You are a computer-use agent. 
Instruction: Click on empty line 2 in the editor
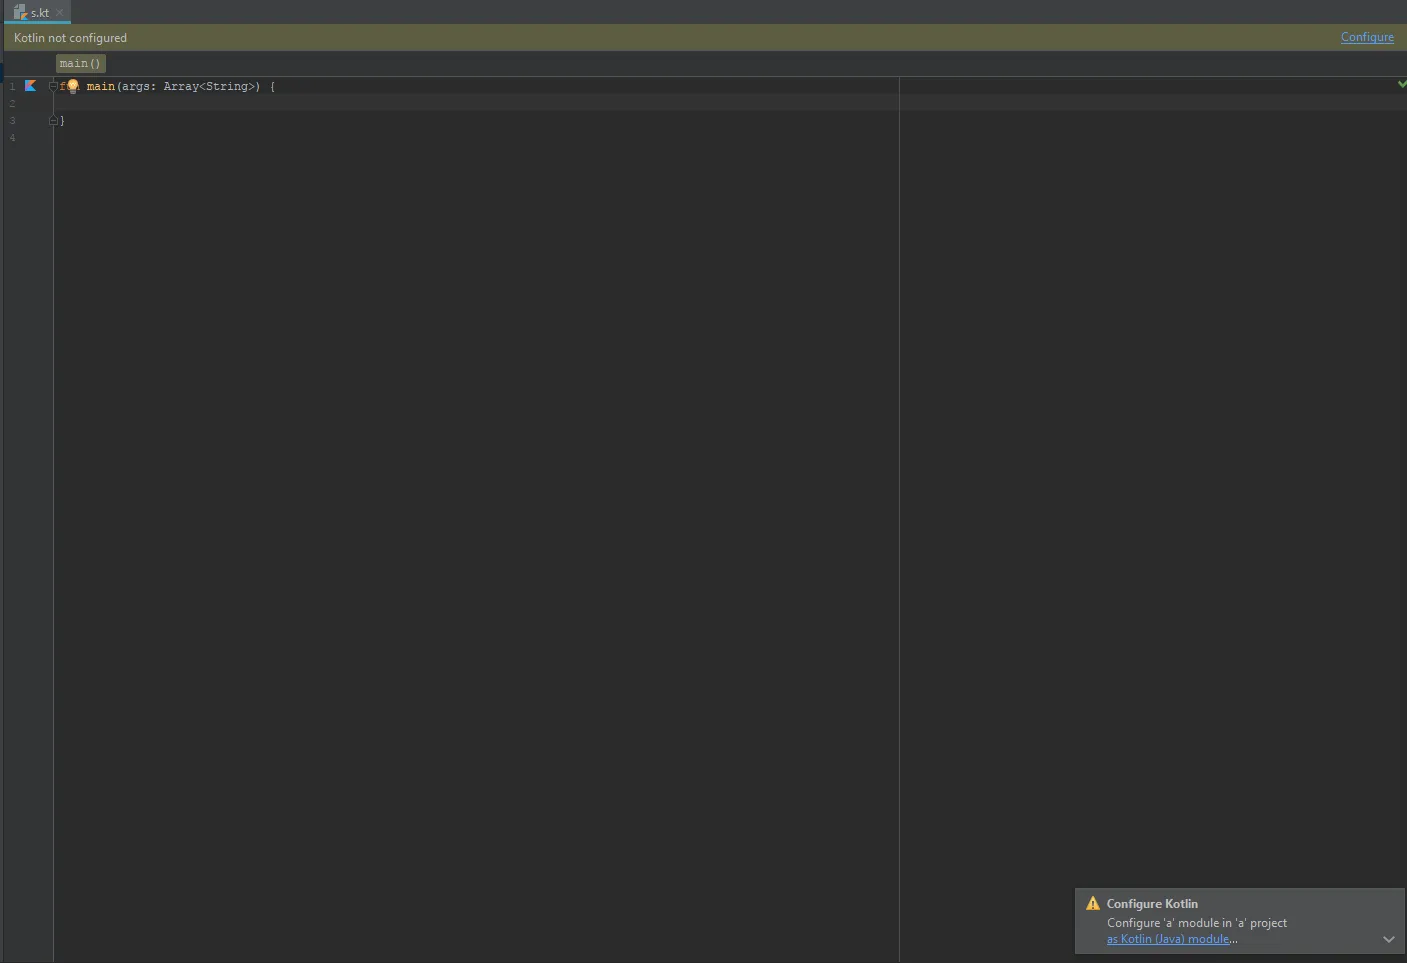(730, 103)
